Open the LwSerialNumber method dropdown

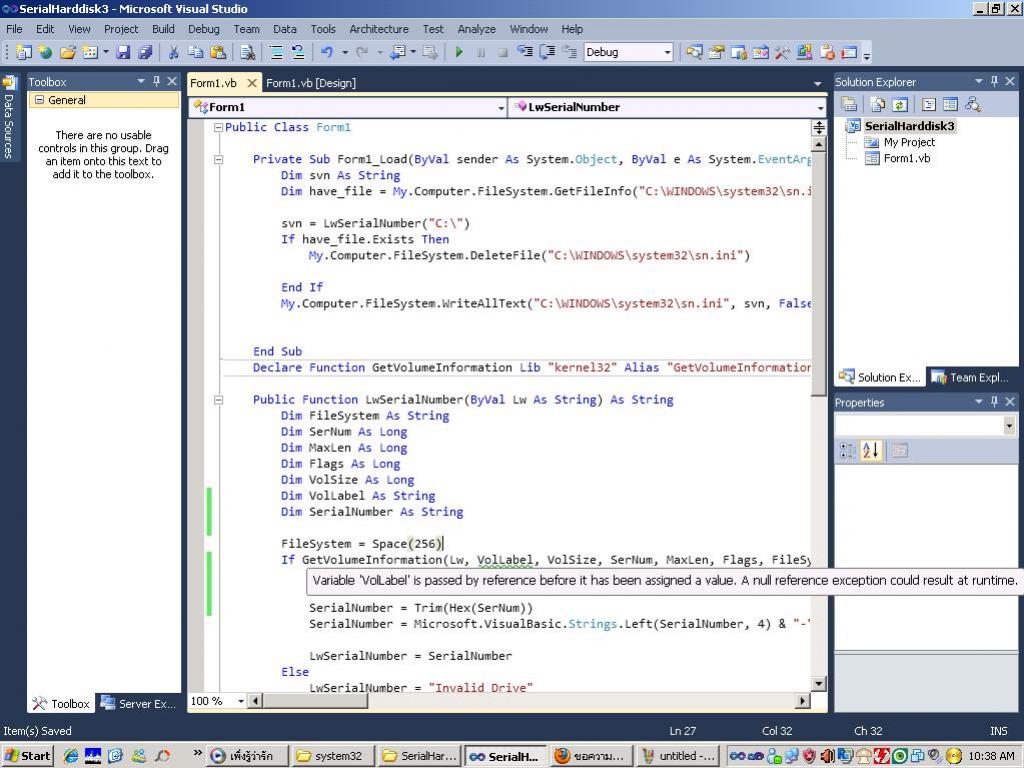[x=819, y=107]
